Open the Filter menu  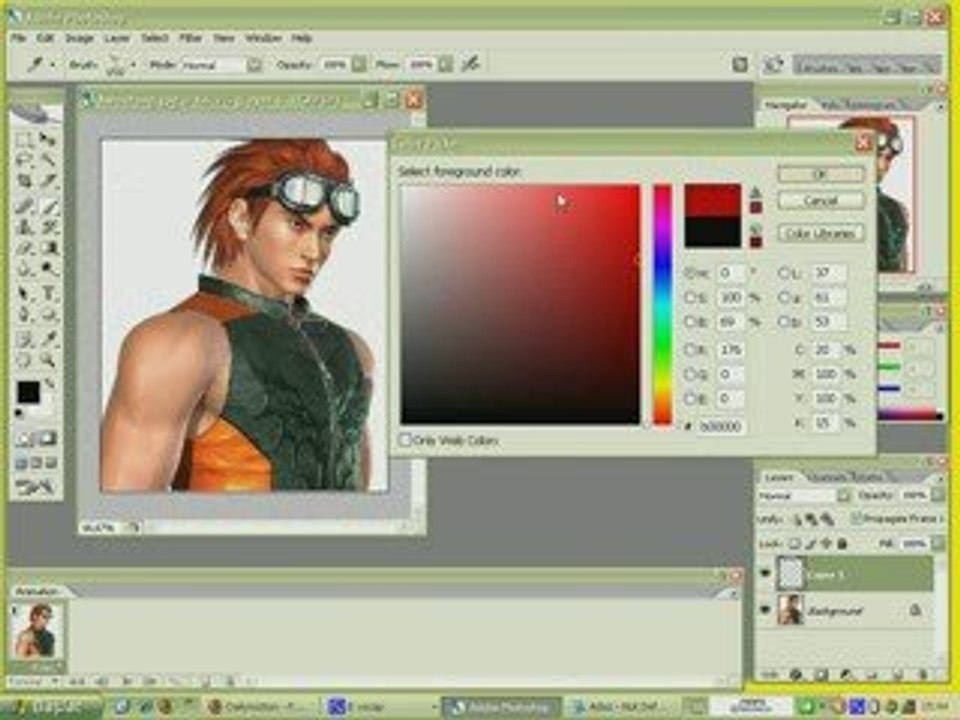tap(190, 38)
